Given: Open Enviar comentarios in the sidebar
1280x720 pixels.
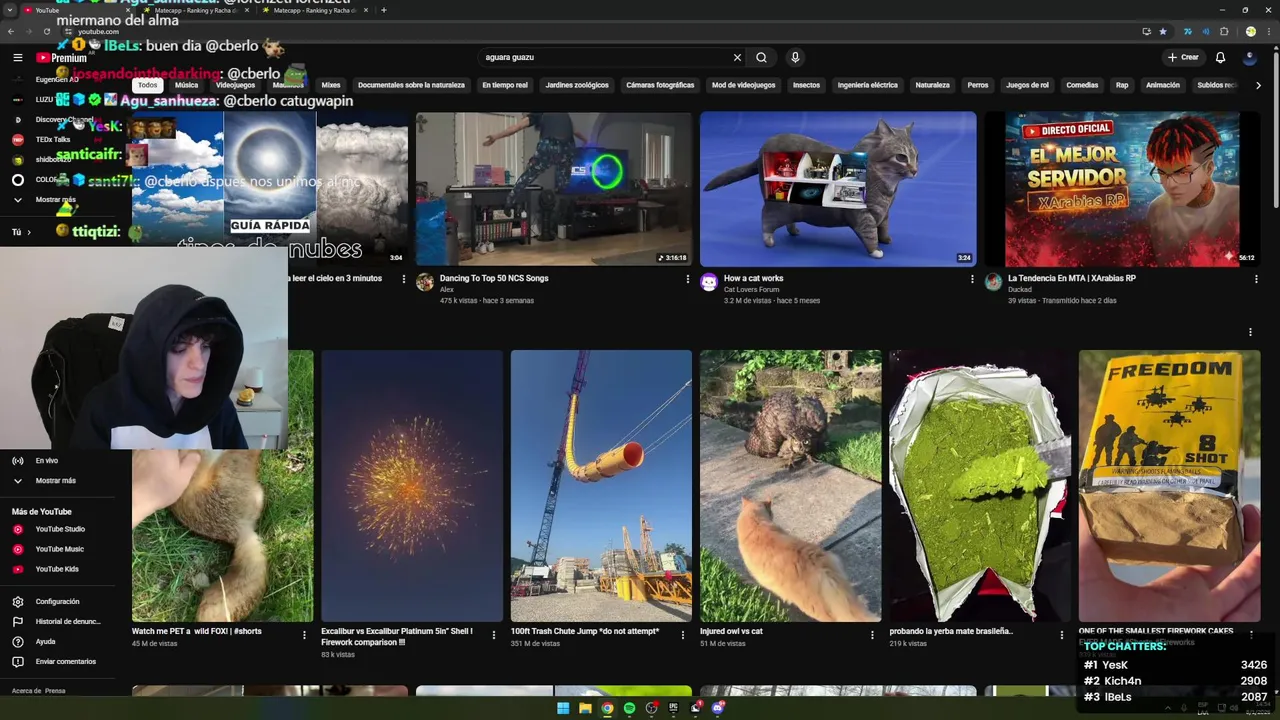Looking at the screenshot, I should point(65,661).
